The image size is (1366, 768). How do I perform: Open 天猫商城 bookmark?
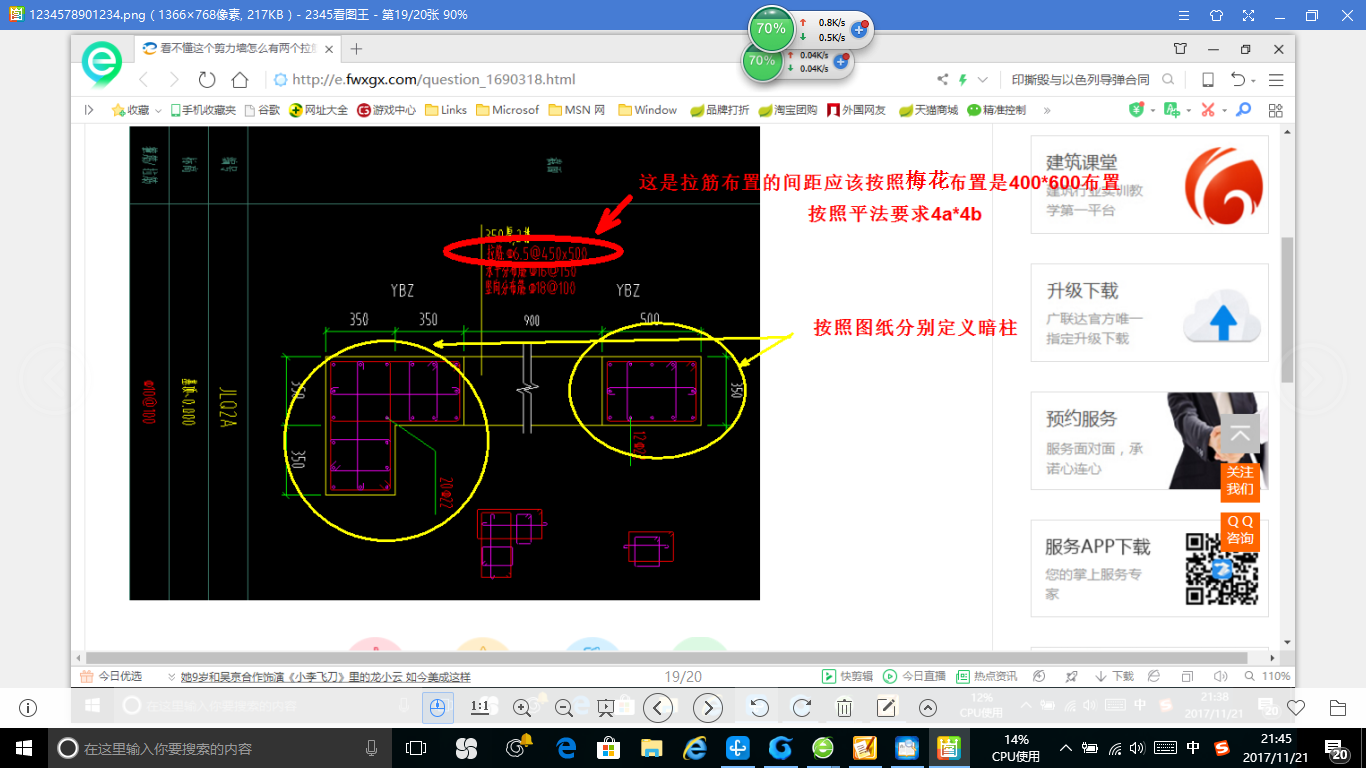[x=928, y=110]
